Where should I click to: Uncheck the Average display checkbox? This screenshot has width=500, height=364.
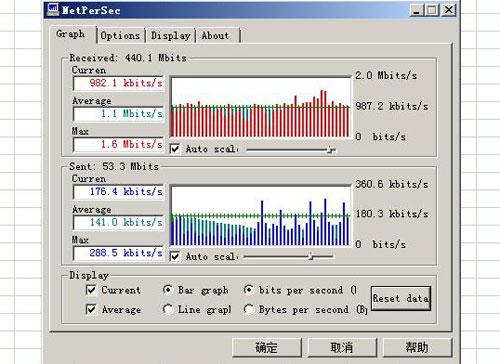pyautogui.click(x=91, y=309)
